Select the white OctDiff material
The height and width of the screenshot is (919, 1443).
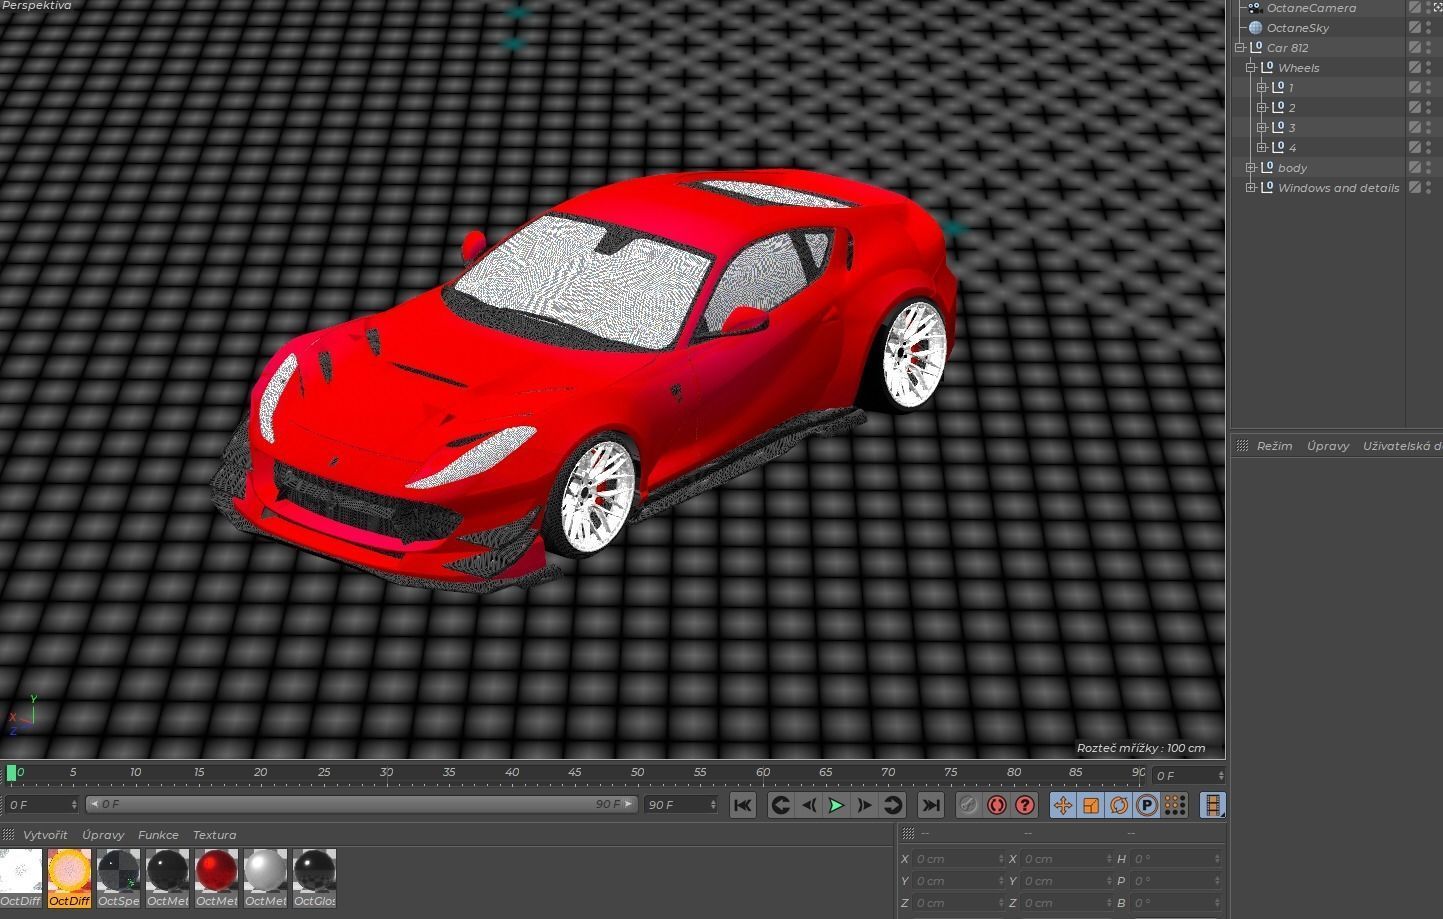tap(21, 879)
